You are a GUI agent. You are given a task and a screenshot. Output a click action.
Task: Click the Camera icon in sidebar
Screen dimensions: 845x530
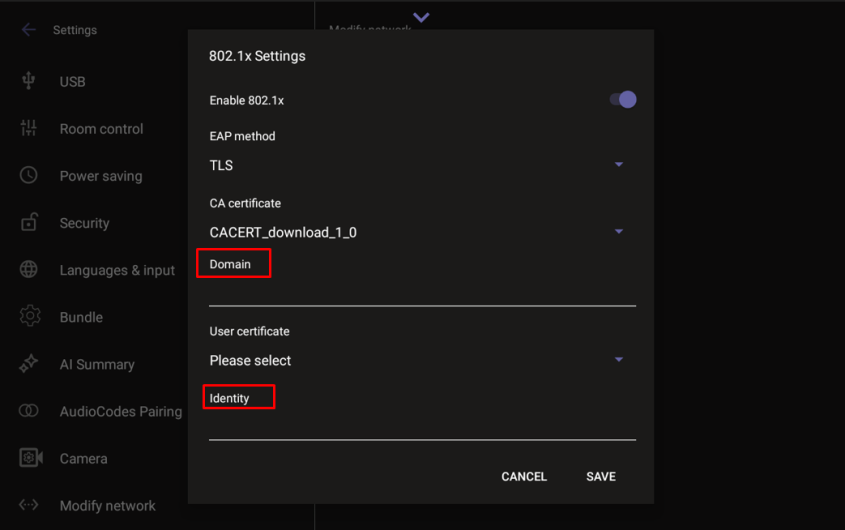(x=30, y=458)
